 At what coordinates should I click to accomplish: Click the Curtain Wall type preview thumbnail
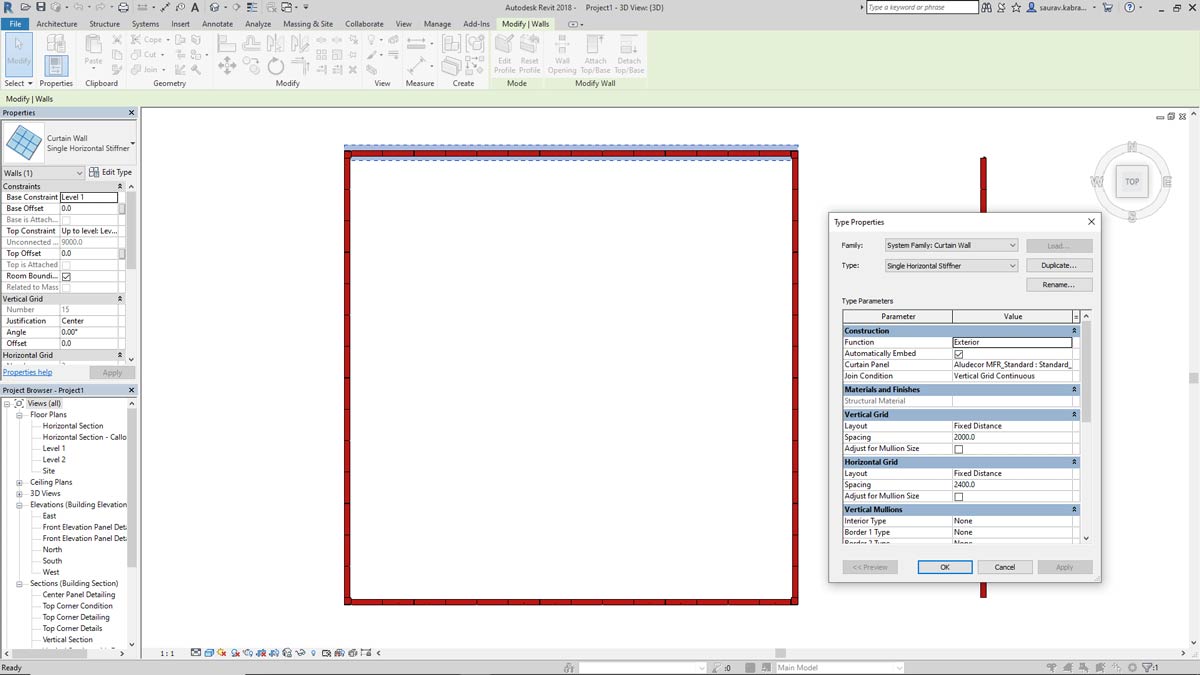click(x=24, y=143)
